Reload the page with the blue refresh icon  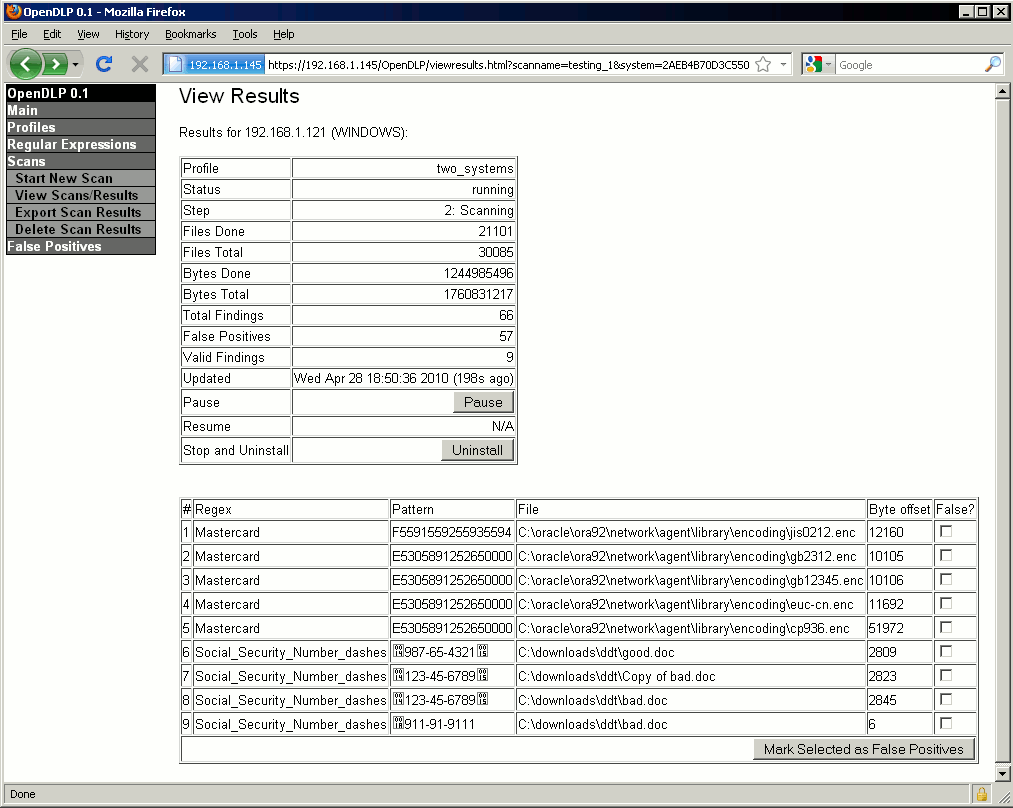104,64
